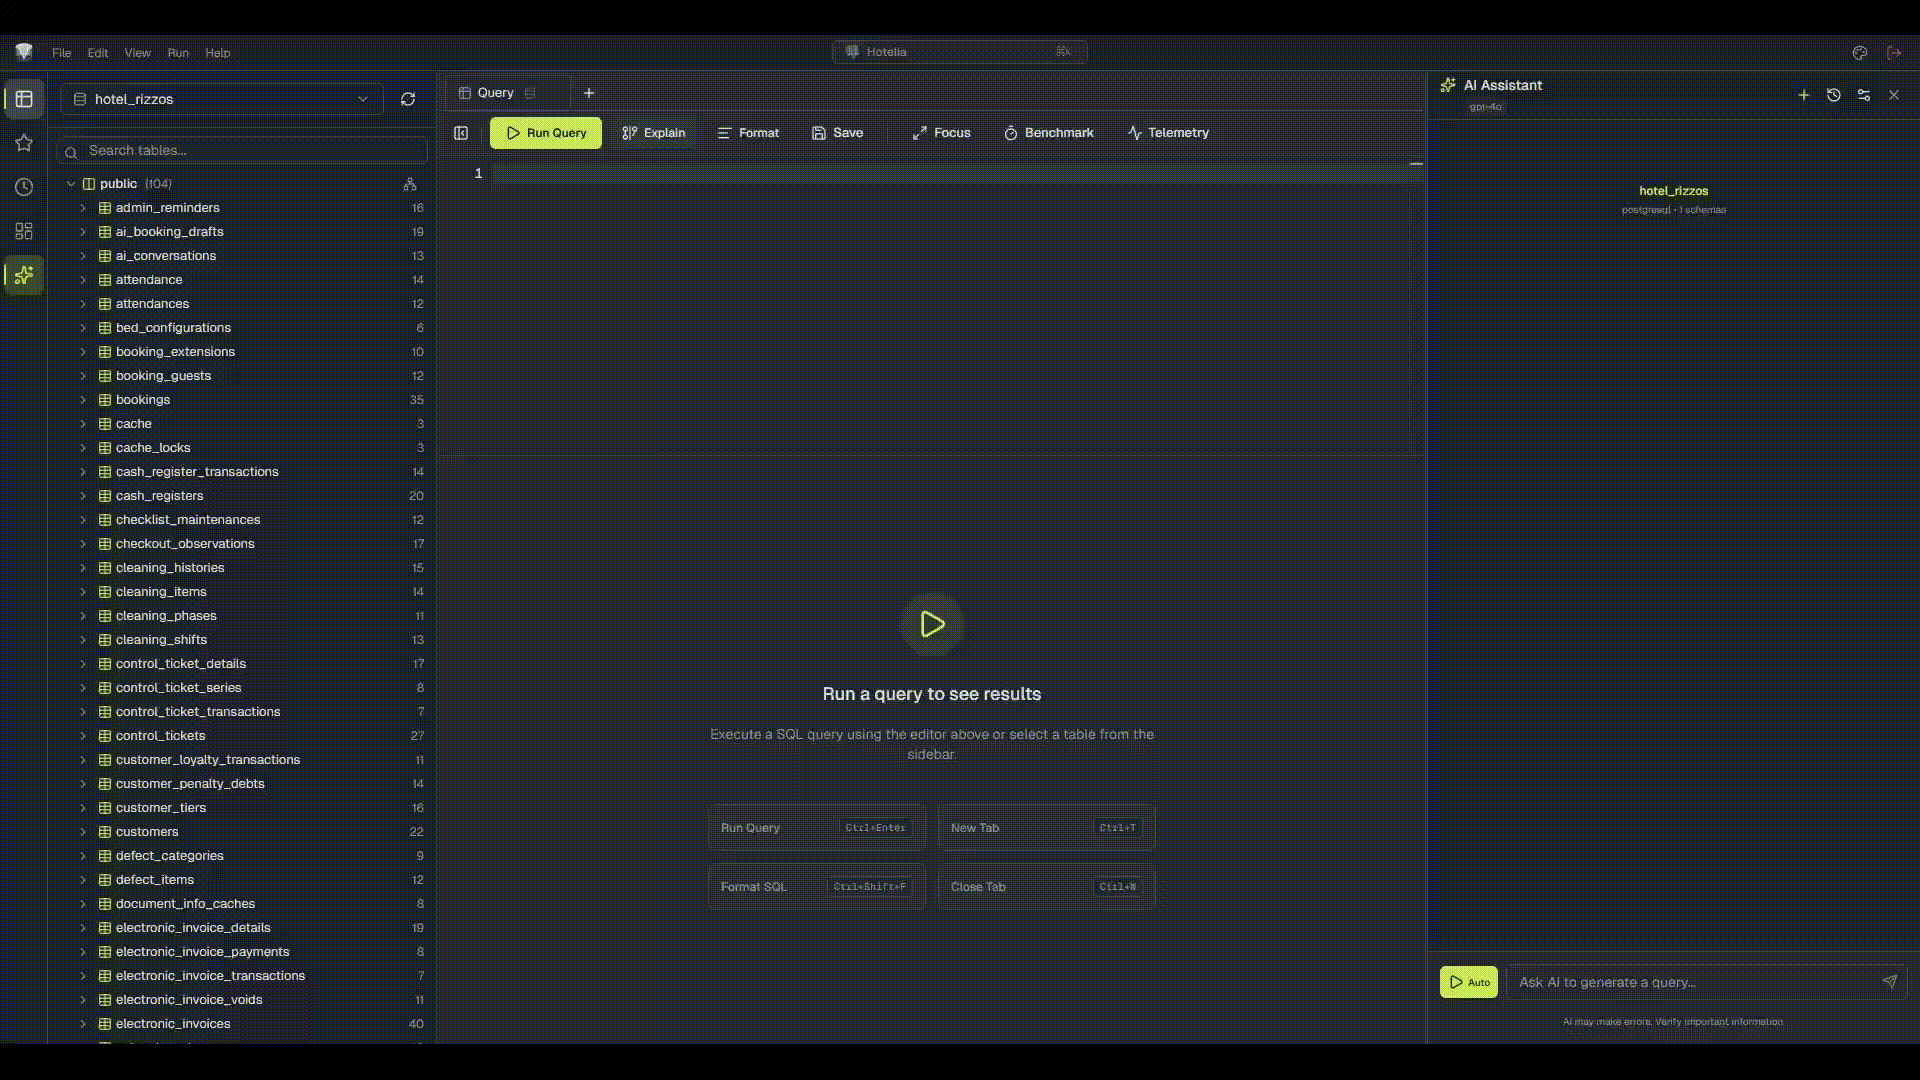Viewport: 1920px width, 1080px height.
Task: Click the Run Query button
Action: [545, 132]
